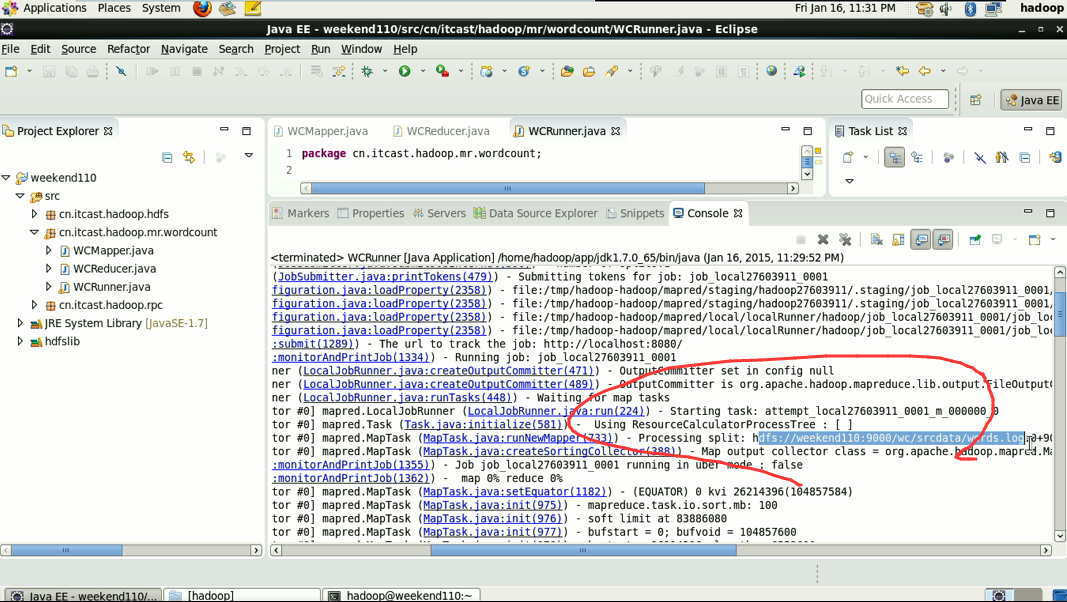Screen dimensions: 1067x602
Task: Switch to WCReducer.java editor tab
Action: click(442, 131)
